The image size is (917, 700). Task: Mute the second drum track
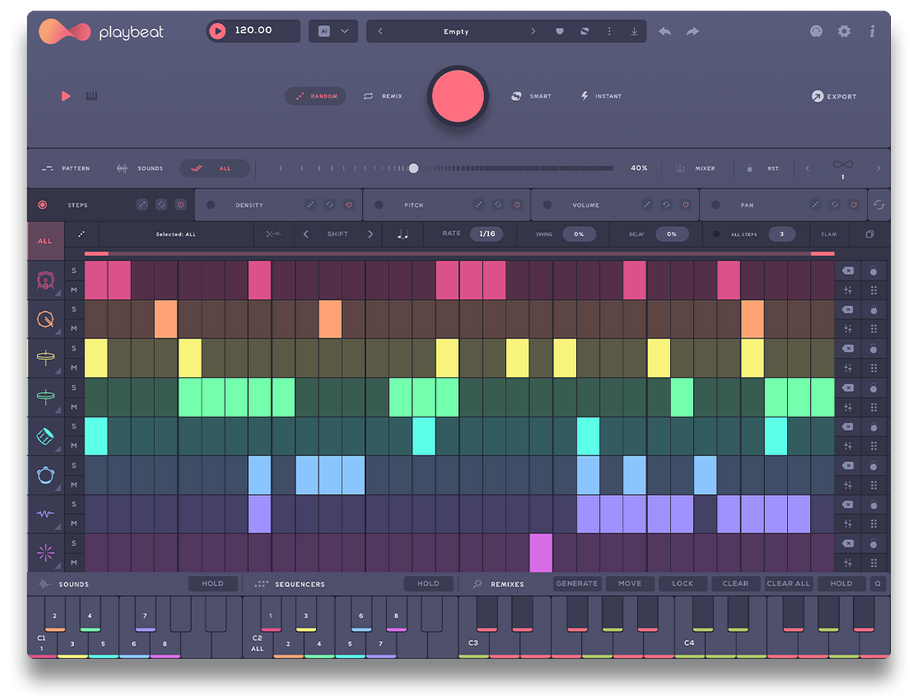coord(74,329)
